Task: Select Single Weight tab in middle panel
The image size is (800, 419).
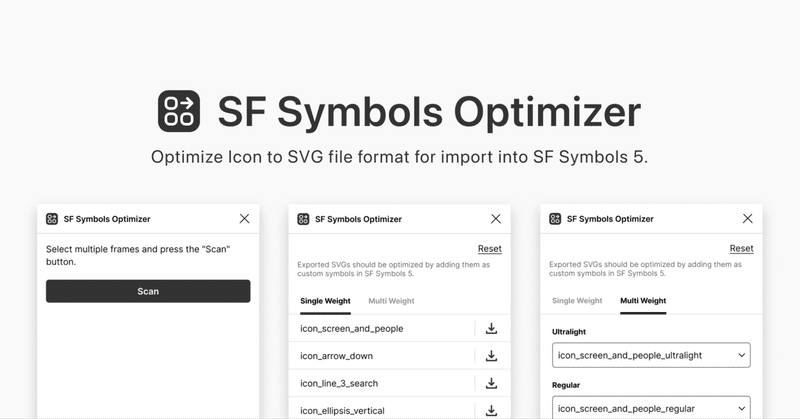Action: click(x=326, y=301)
